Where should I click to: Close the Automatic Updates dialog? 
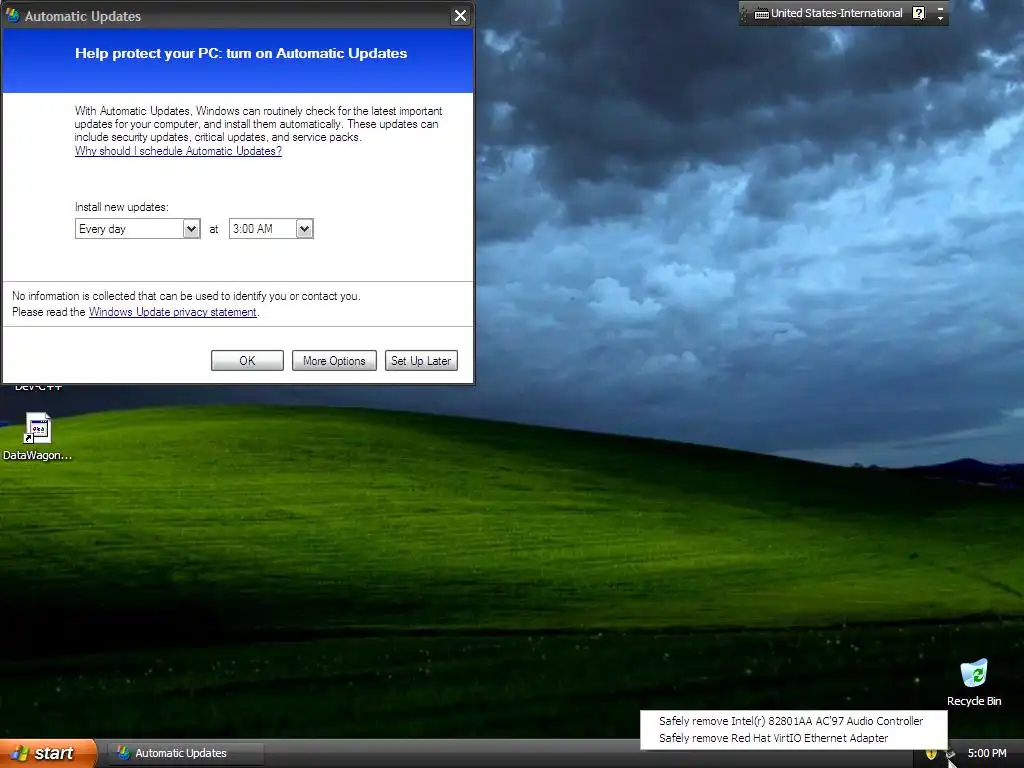tap(460, 16)
